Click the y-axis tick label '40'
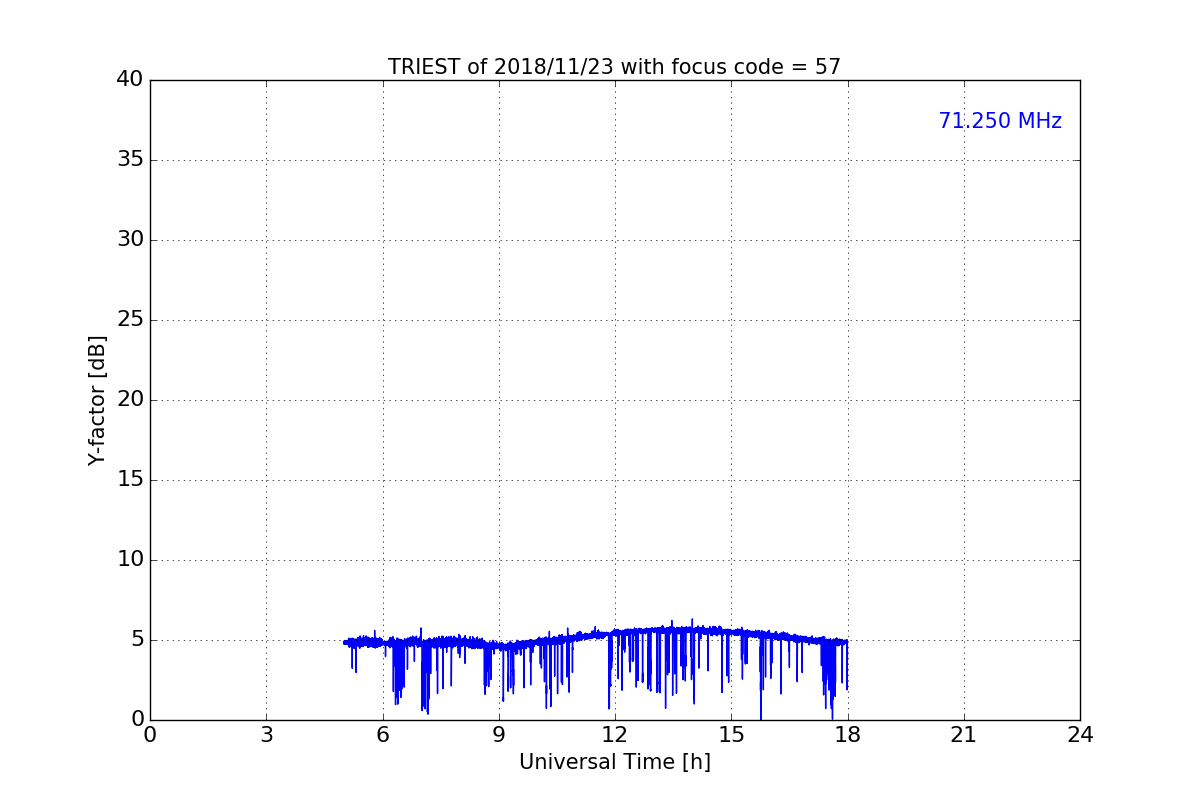 click(x=130, y=80)
